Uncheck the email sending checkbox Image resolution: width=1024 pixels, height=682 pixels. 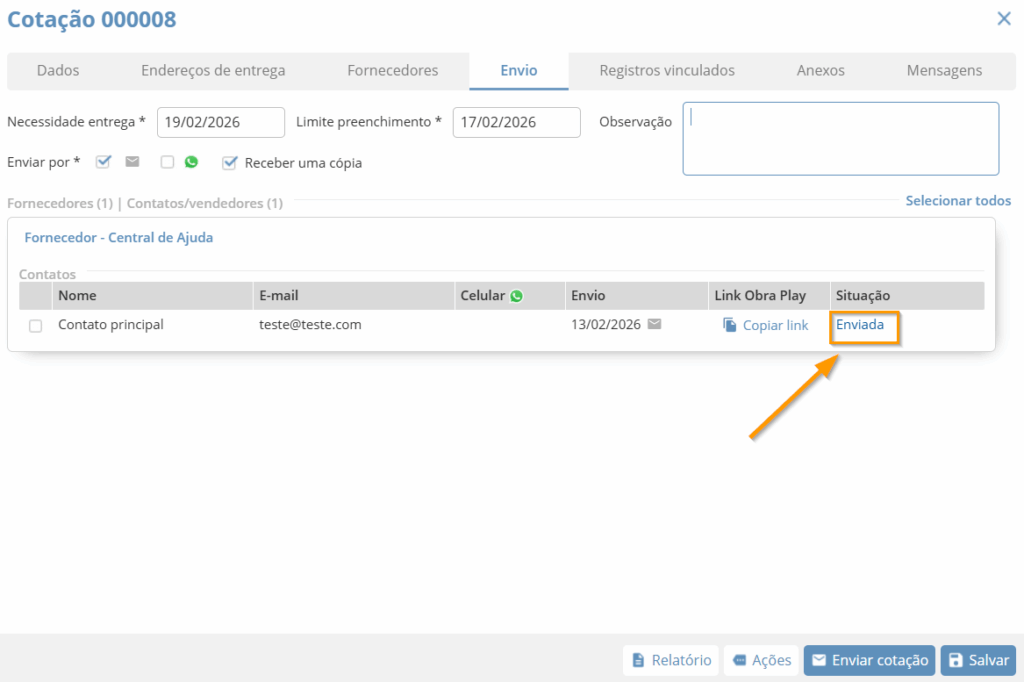[103, 162]
